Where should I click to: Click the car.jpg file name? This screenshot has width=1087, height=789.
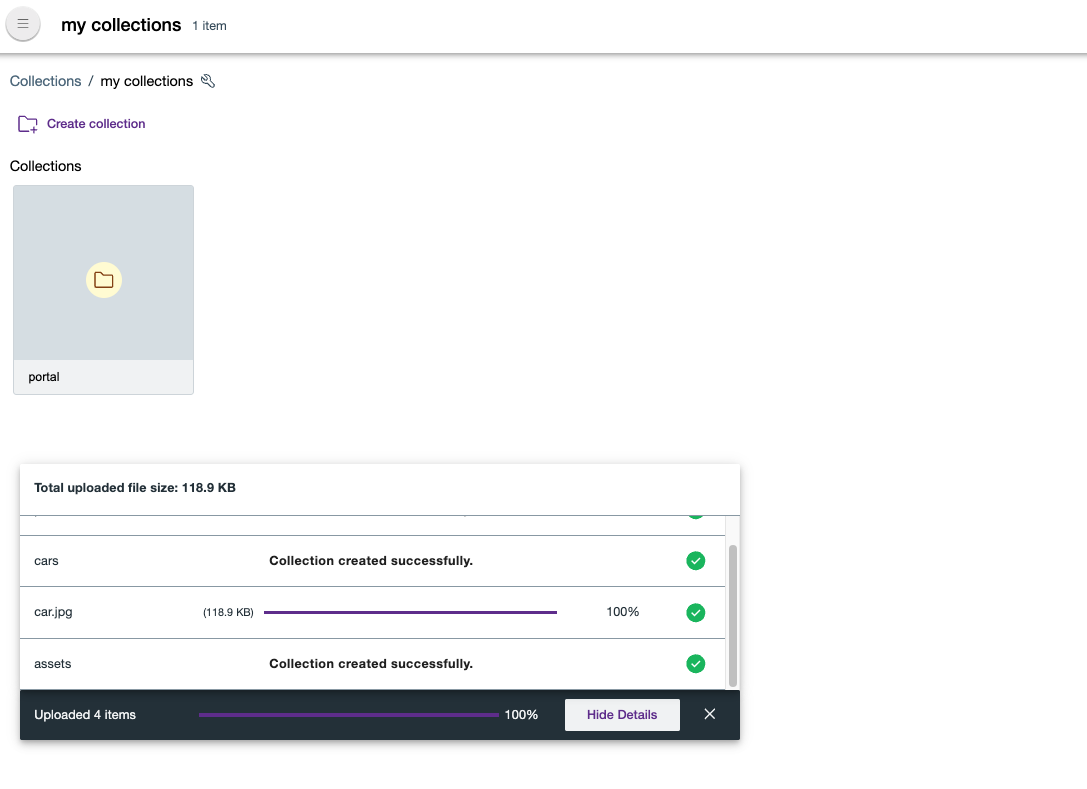pos(53,612)
